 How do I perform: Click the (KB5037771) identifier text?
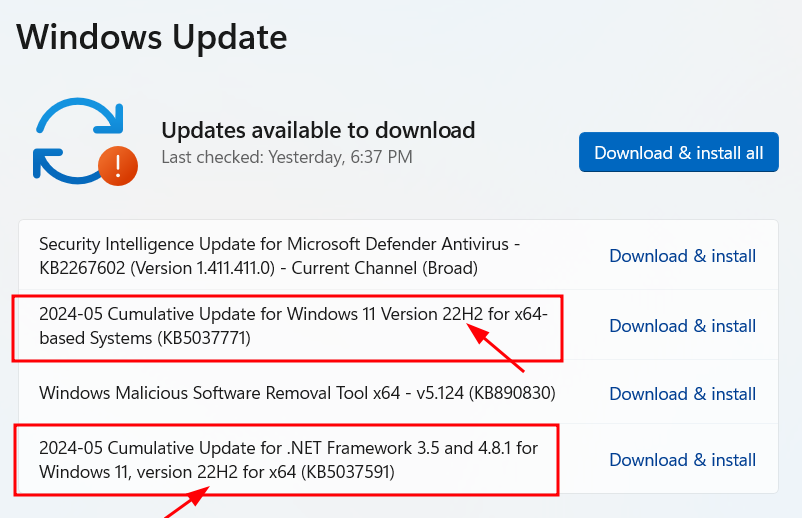click(203, 338)
